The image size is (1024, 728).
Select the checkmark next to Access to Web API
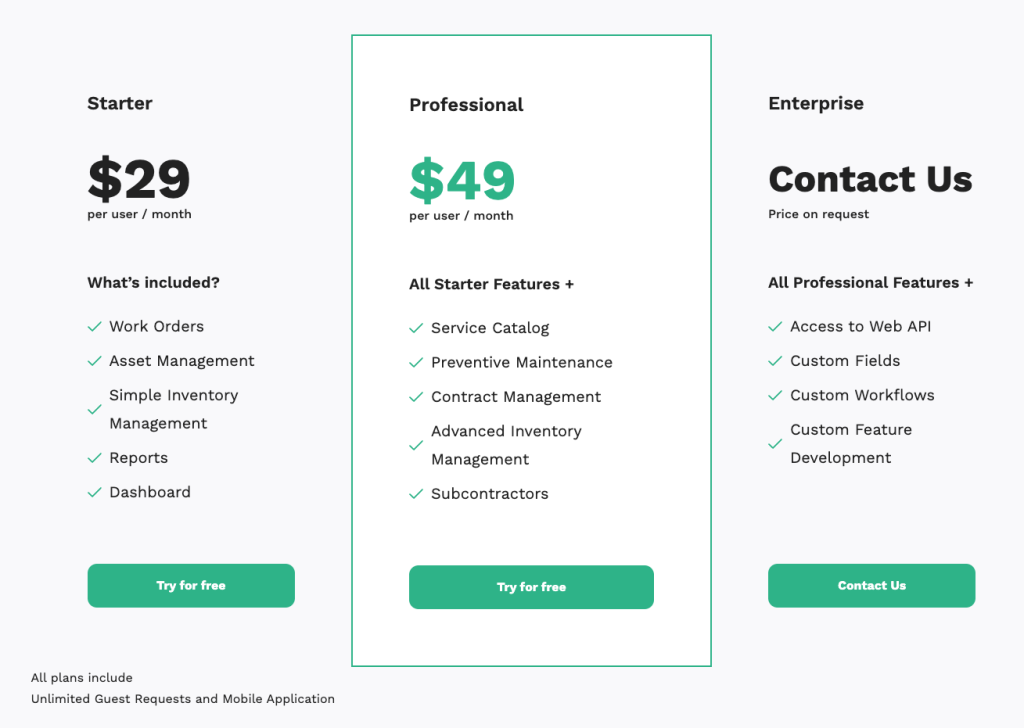775,327
